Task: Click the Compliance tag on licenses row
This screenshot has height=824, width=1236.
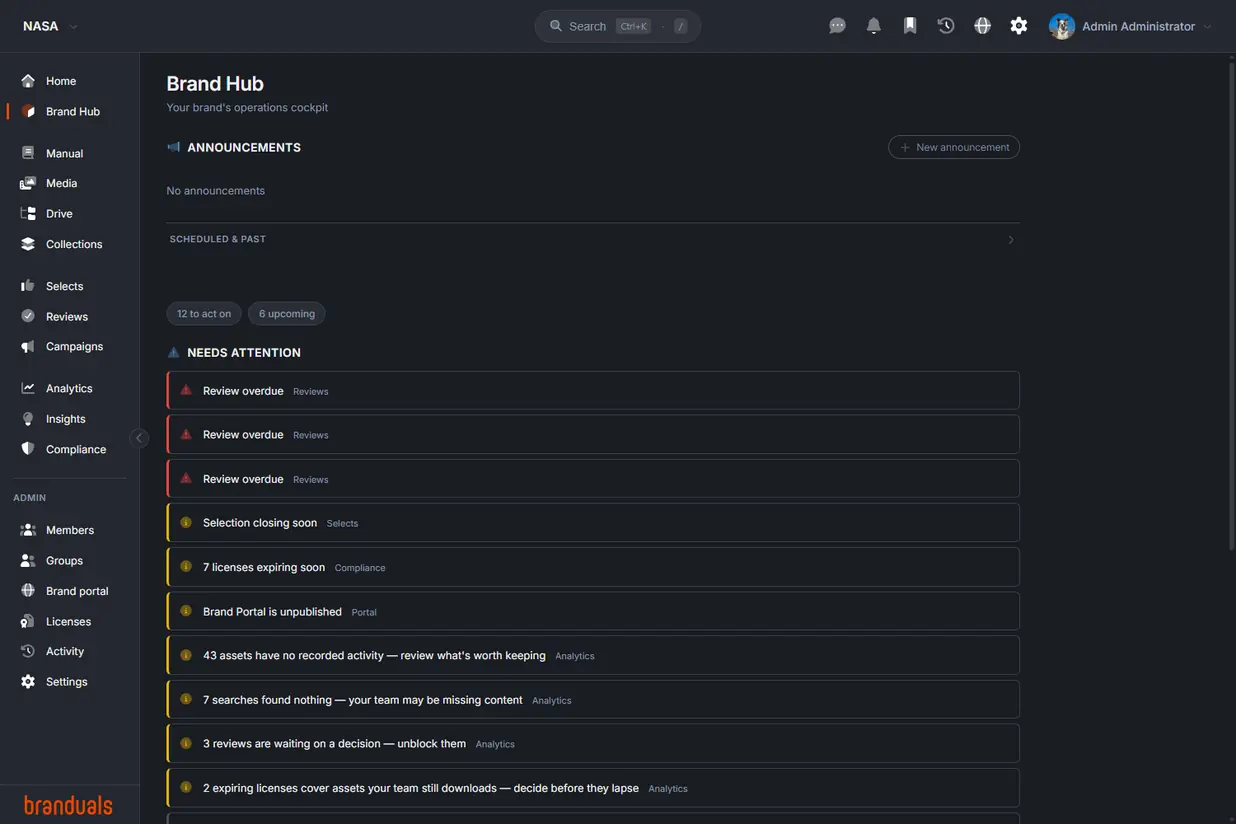Action: (360, 568)
